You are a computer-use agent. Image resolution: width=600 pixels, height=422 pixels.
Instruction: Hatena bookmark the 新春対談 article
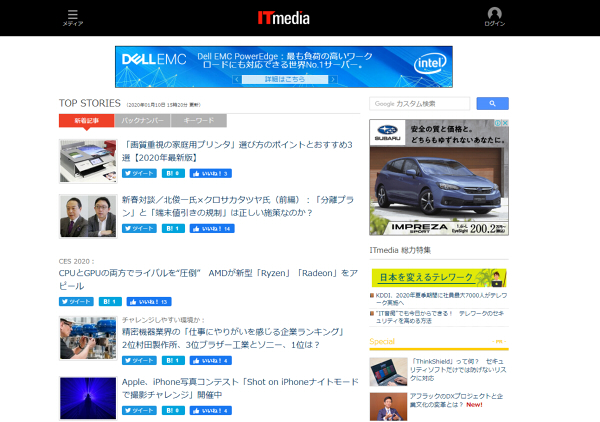click(x=173, y=228)
